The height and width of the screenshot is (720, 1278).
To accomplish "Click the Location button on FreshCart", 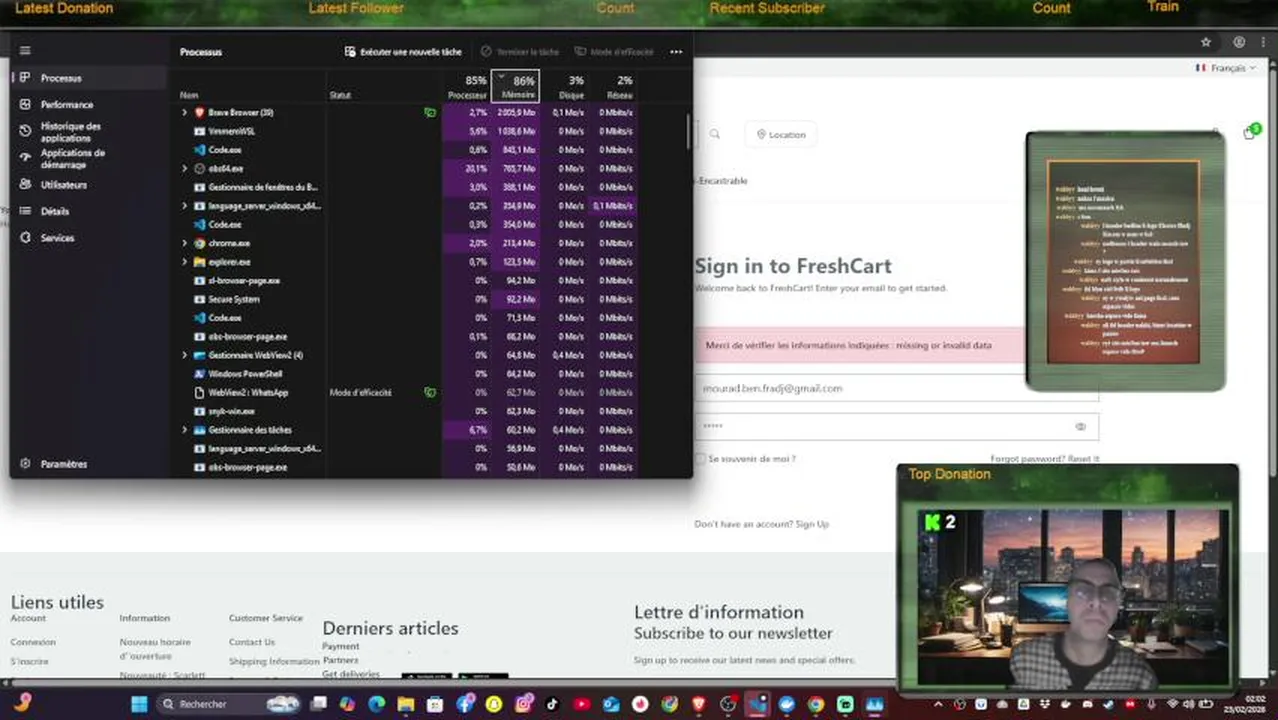I will [781, 134].
